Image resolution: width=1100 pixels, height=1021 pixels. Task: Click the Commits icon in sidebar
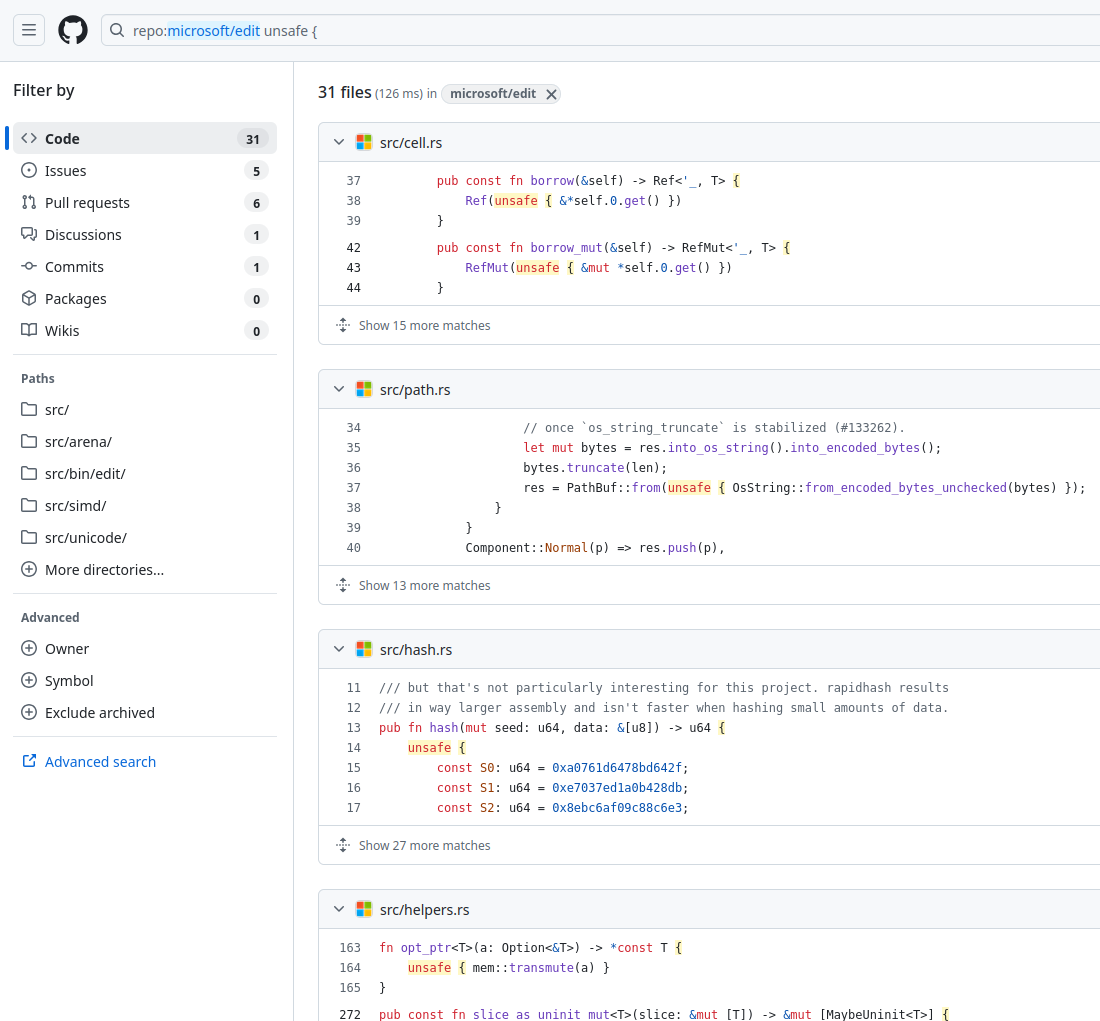pyautogui.click(x=29, y=267)
